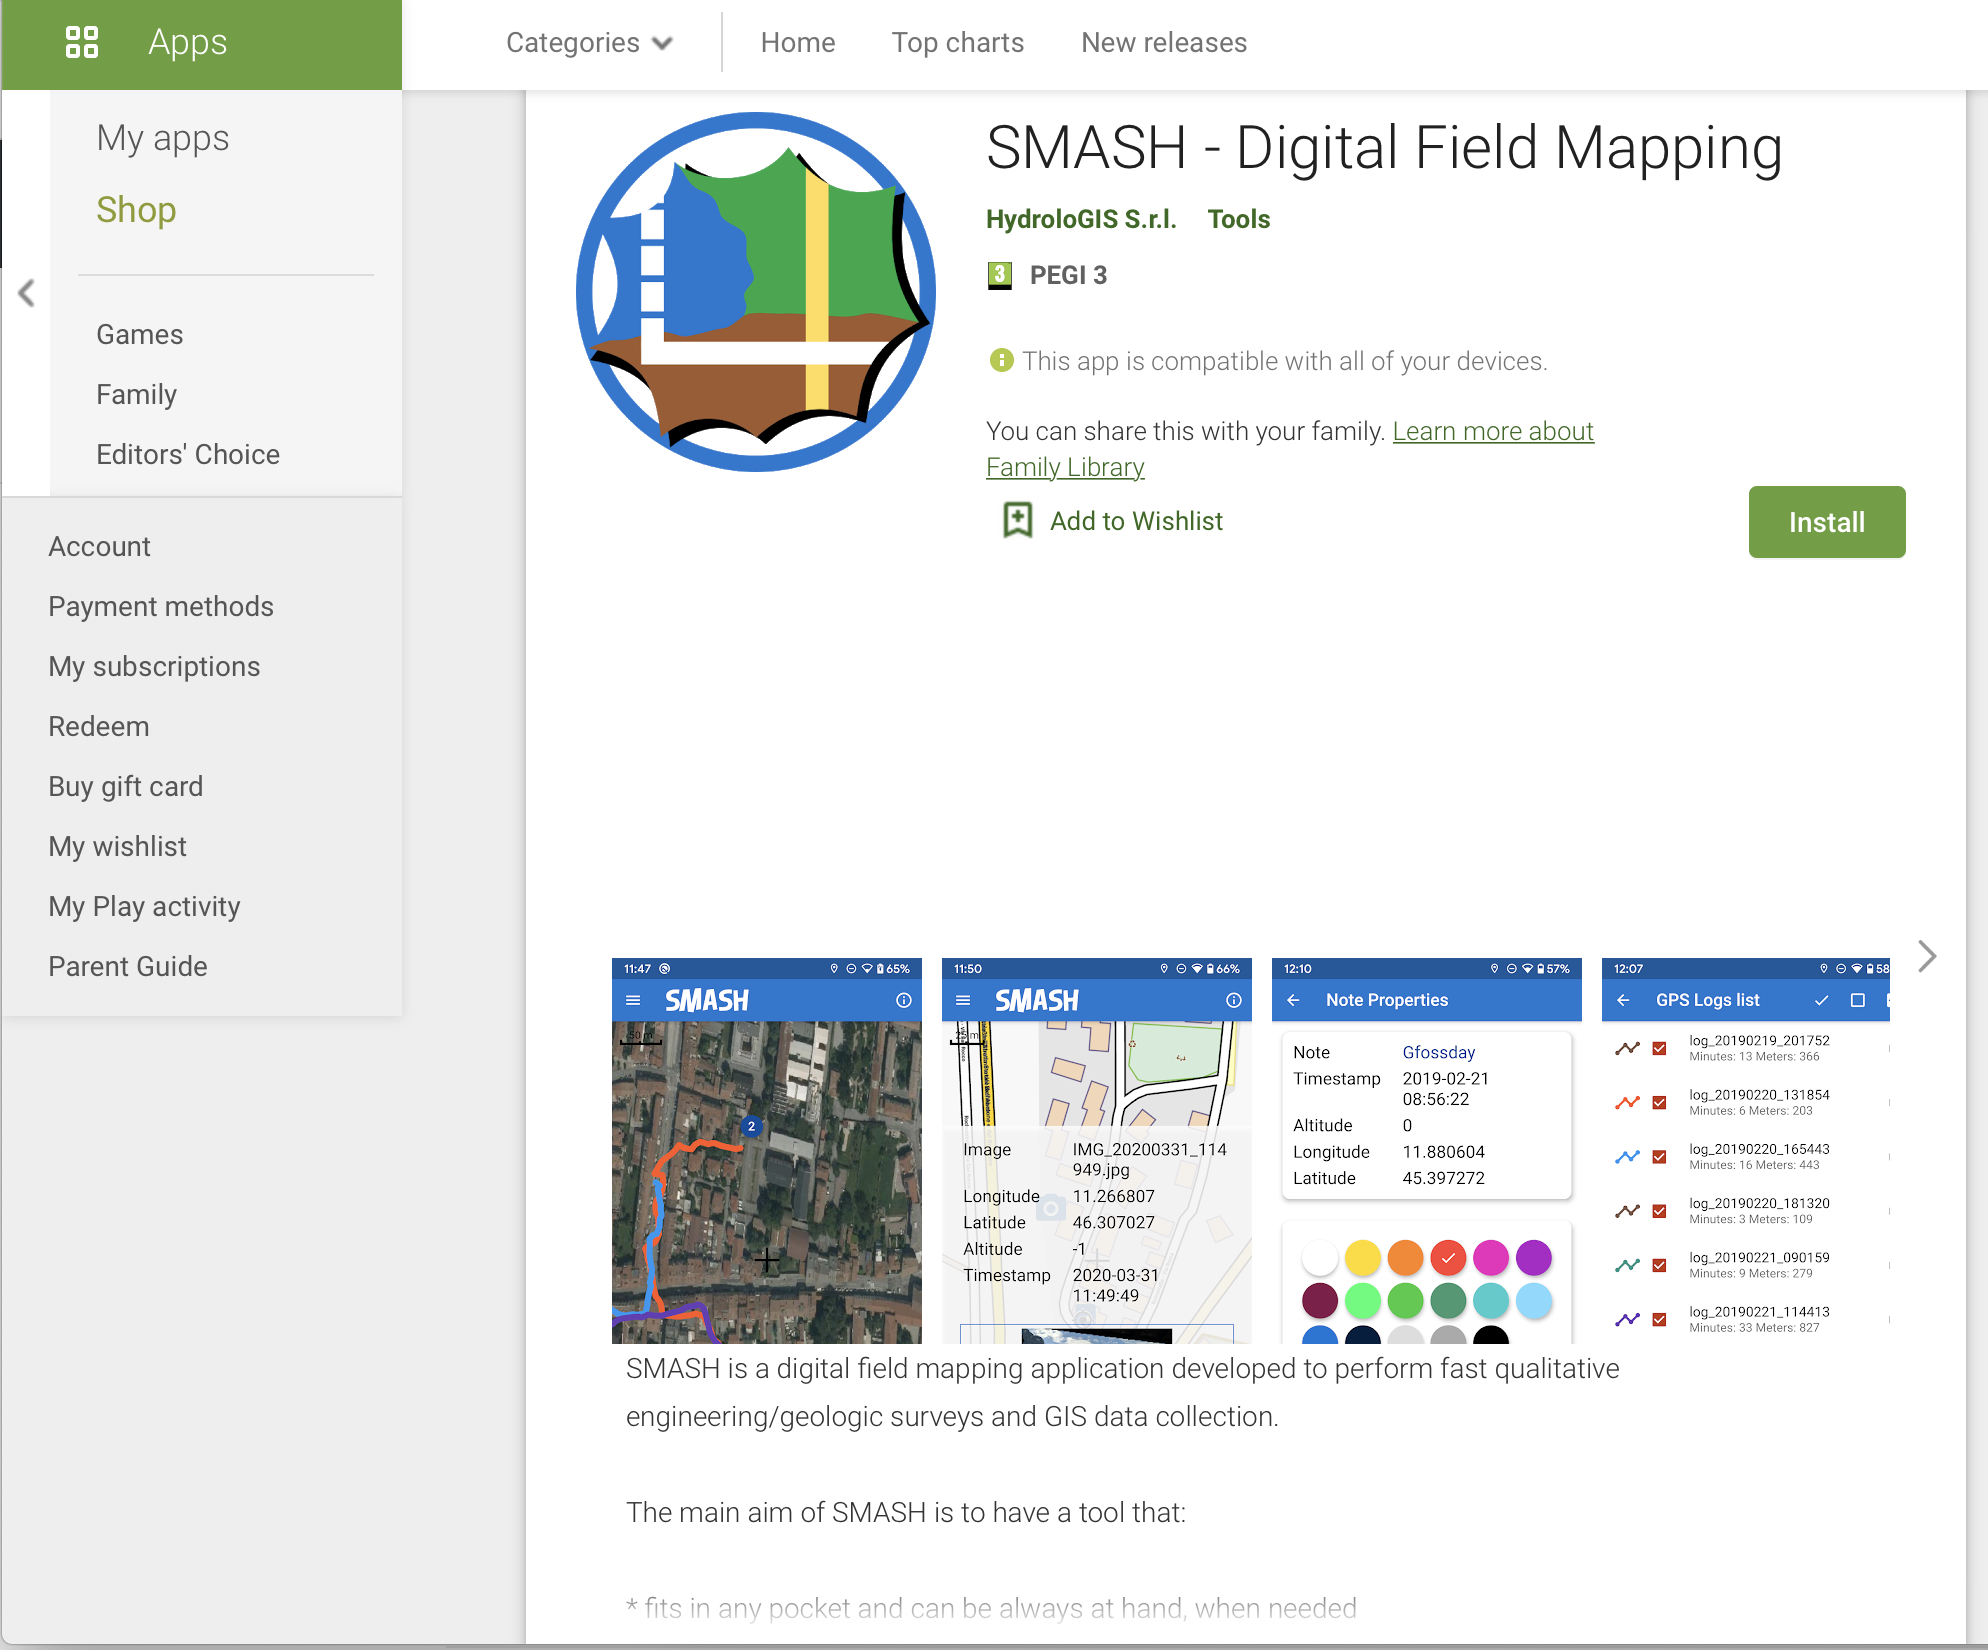
Task: Click info icon in second SMASH screenshot
Action: point(1234,1000)
